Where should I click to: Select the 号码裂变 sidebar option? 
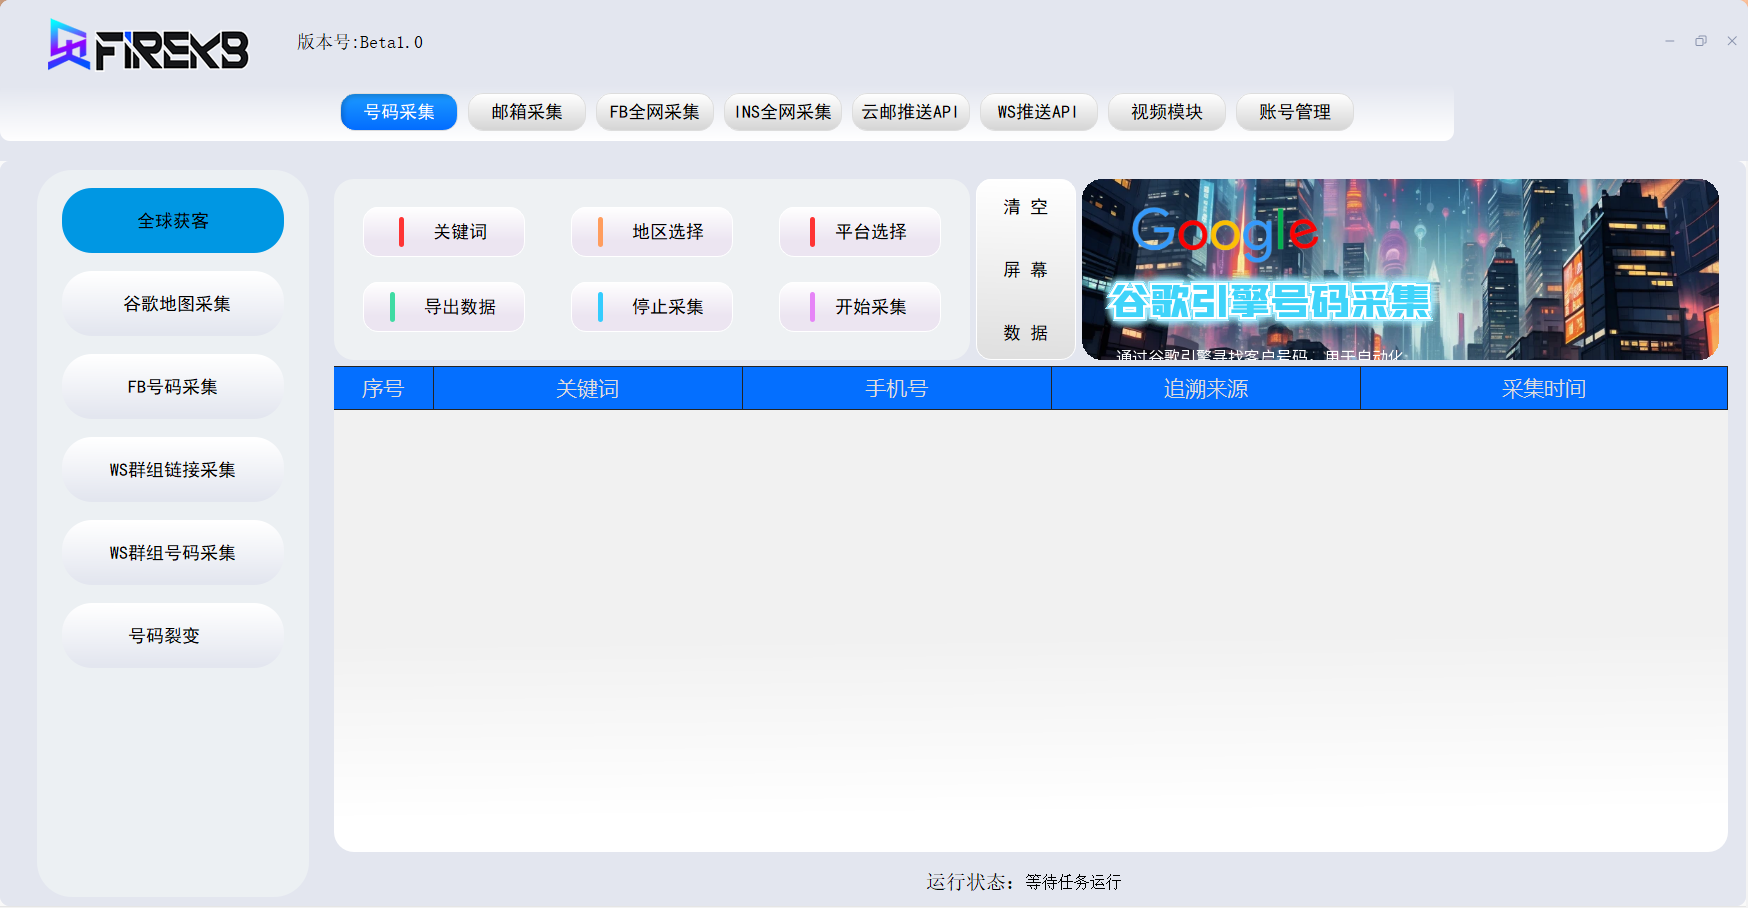173,636
